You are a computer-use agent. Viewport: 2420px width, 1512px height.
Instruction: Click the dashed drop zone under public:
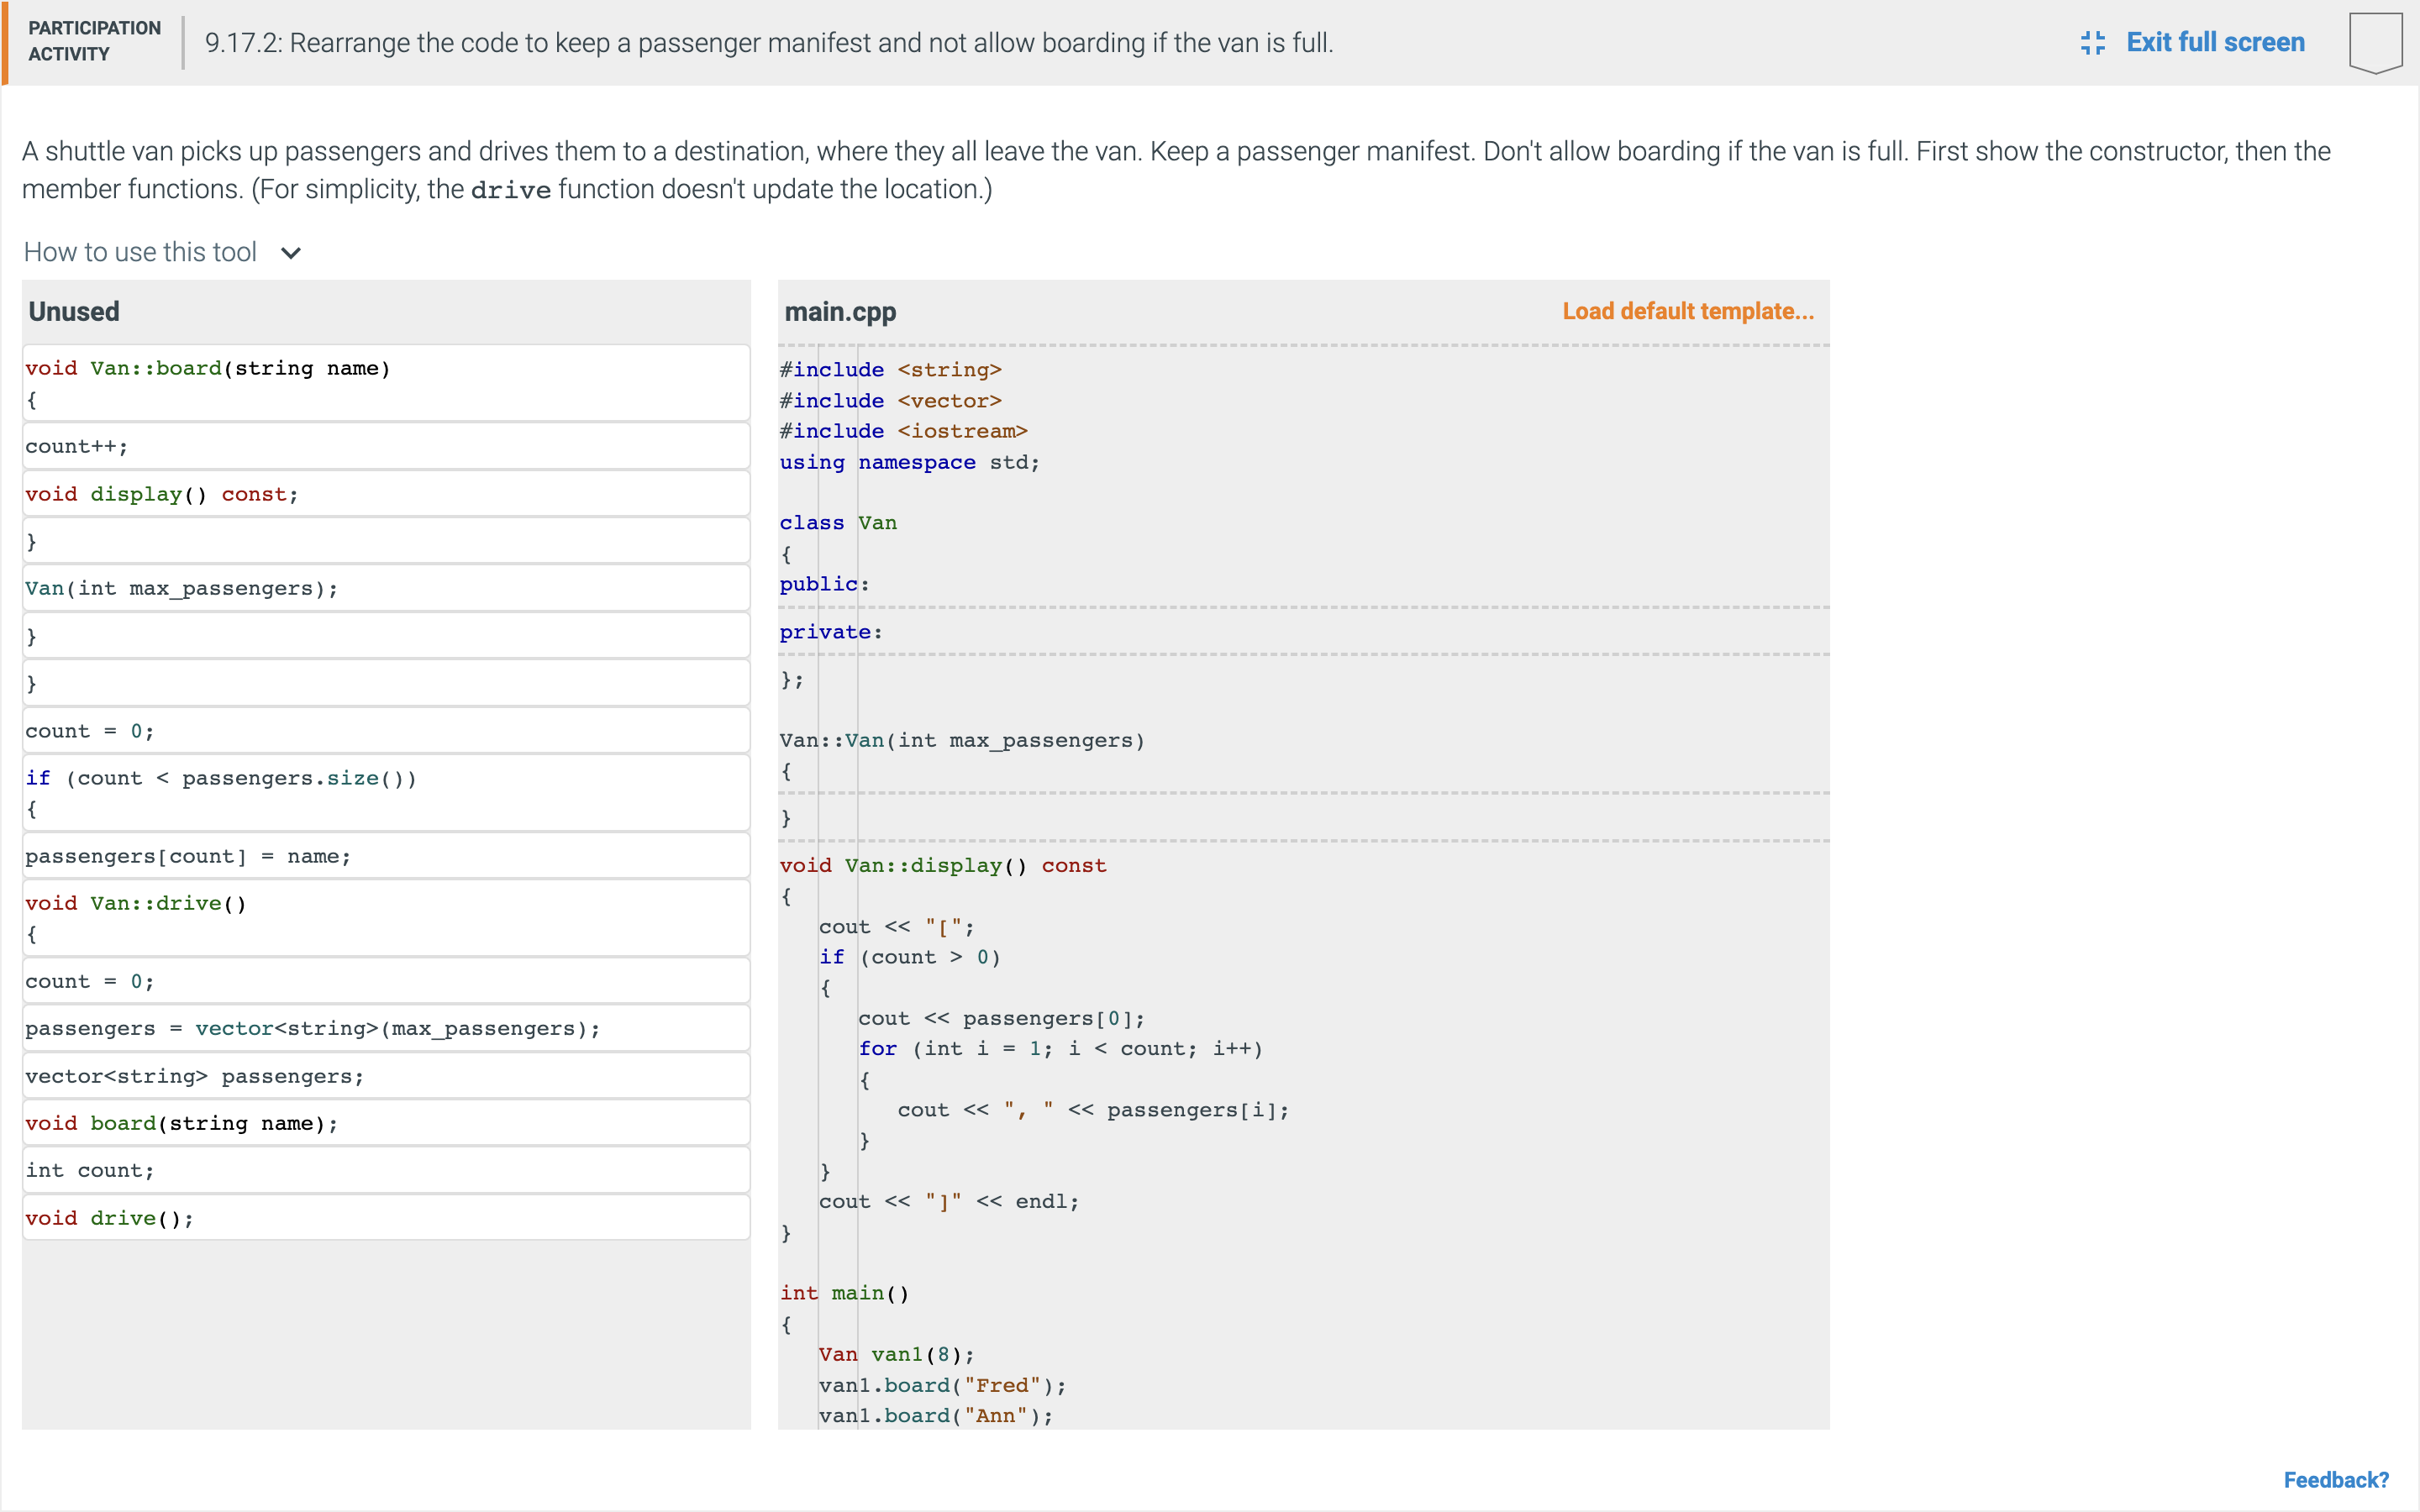coord(1300,607)
